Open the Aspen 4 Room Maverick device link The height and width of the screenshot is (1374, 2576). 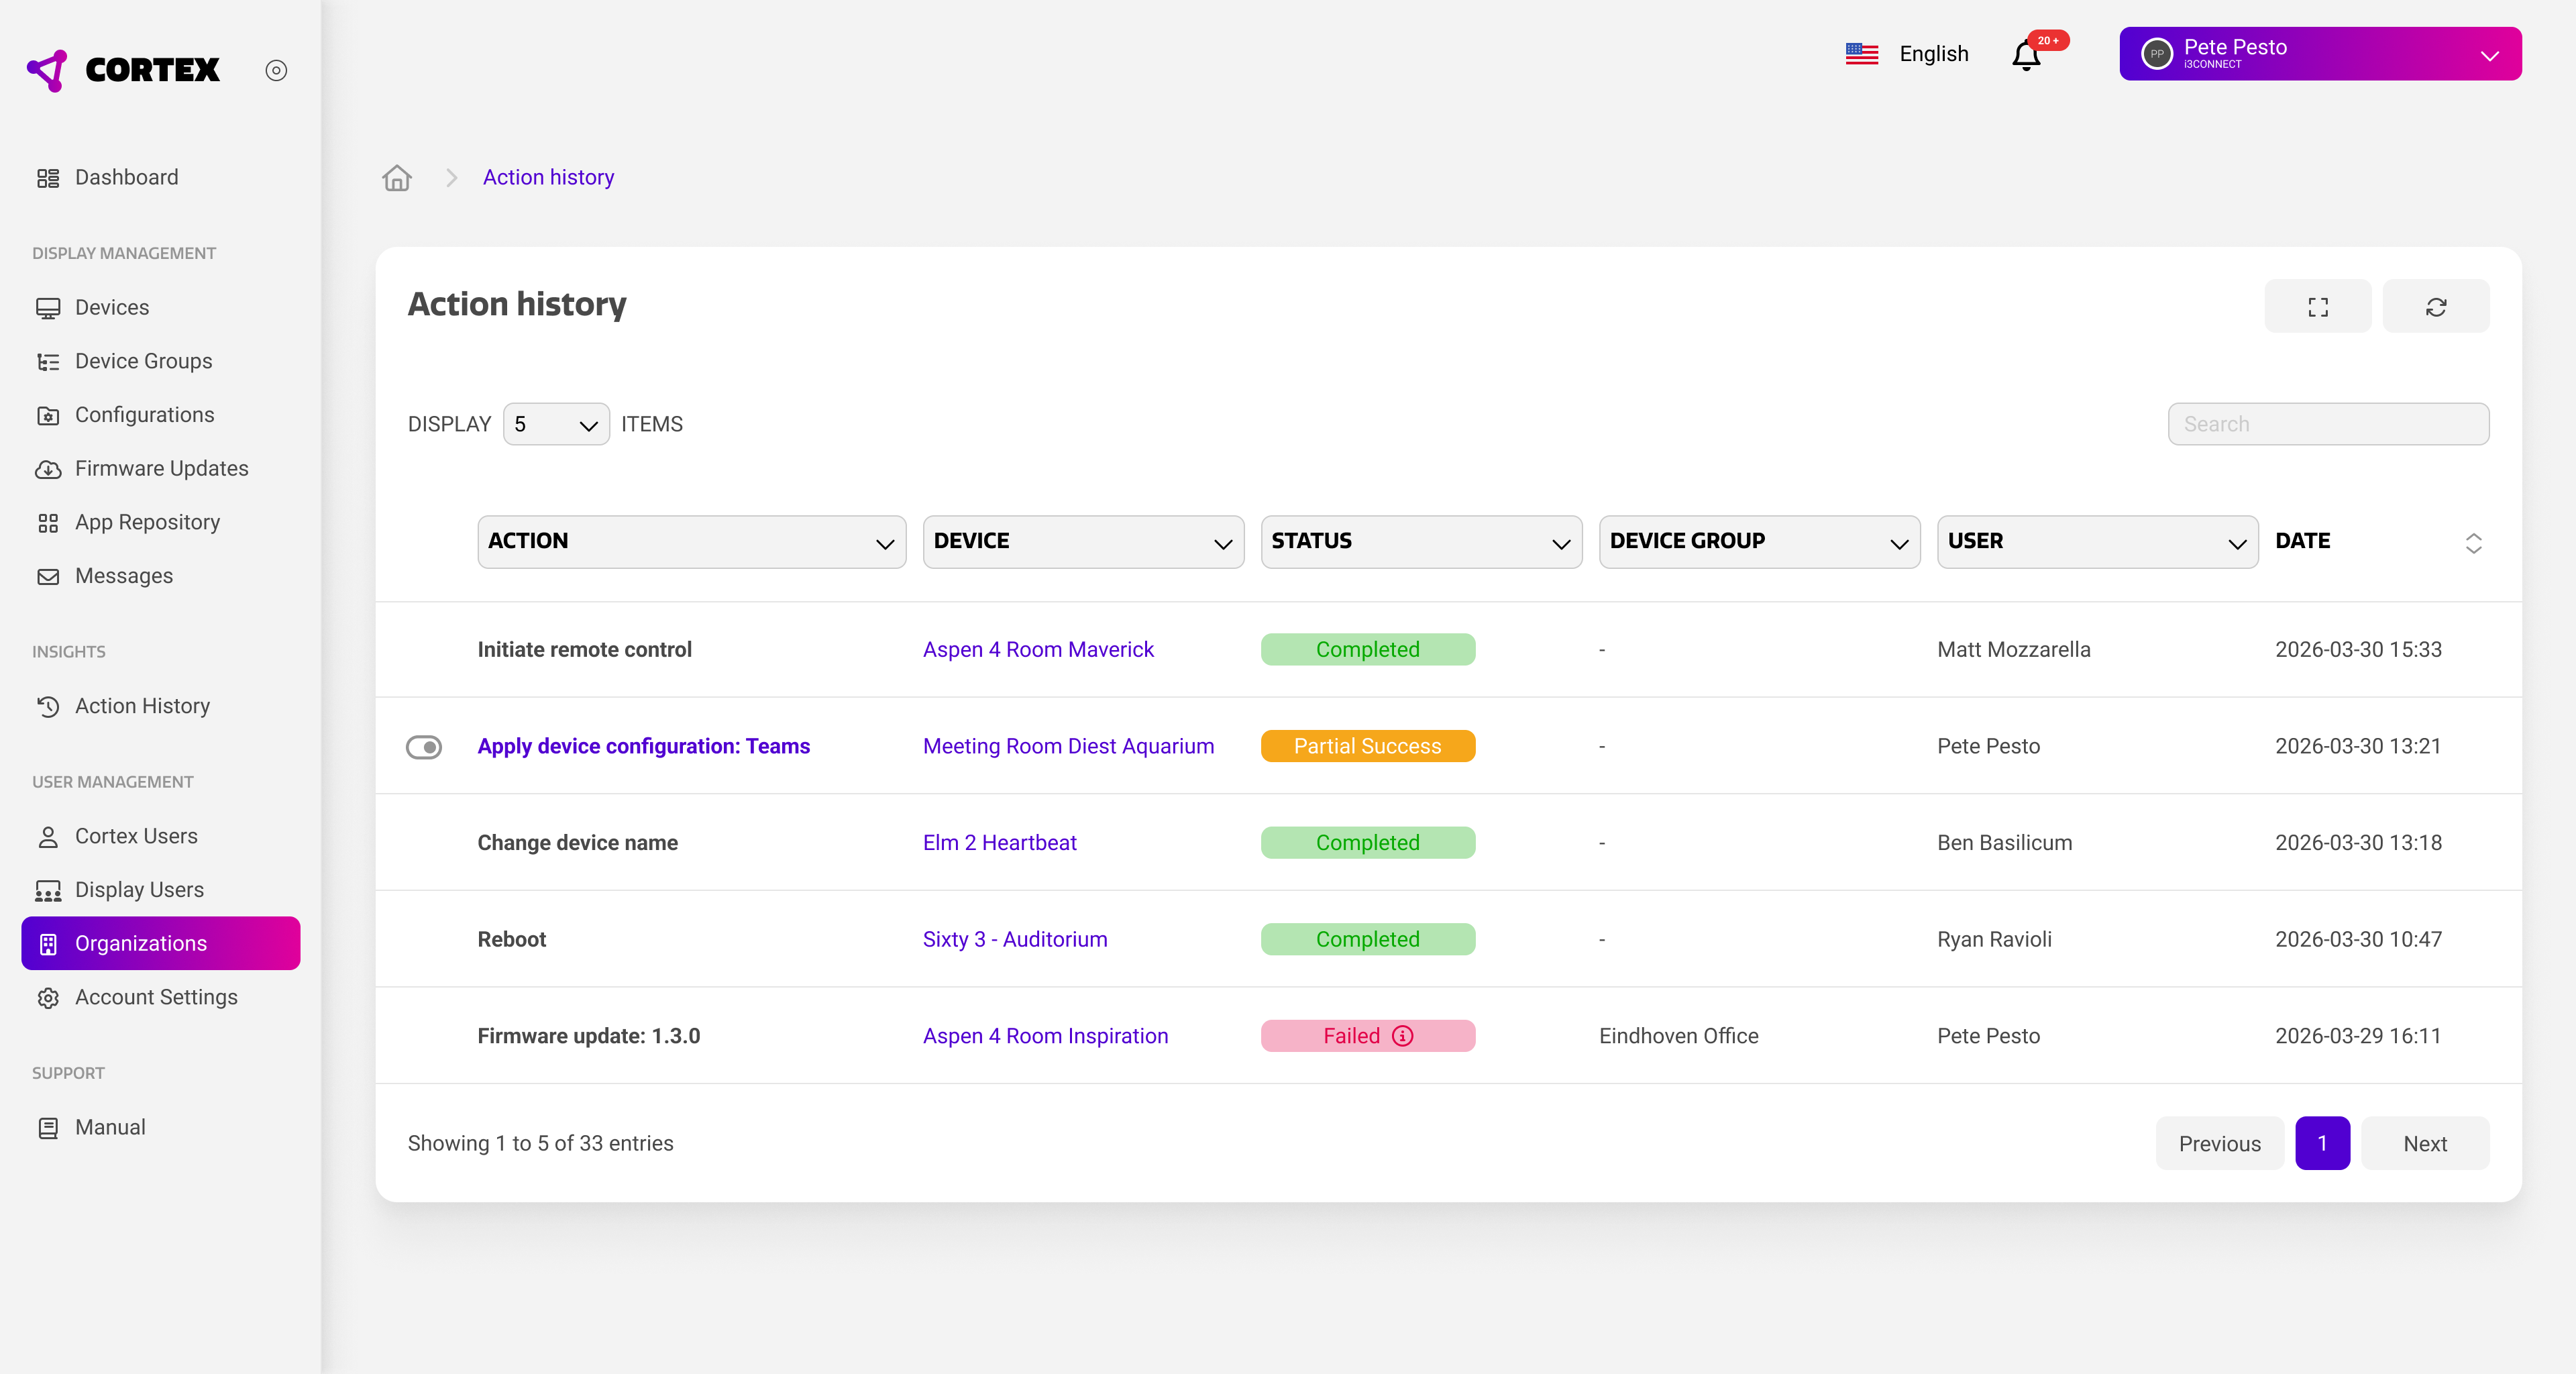(1038, 650)
